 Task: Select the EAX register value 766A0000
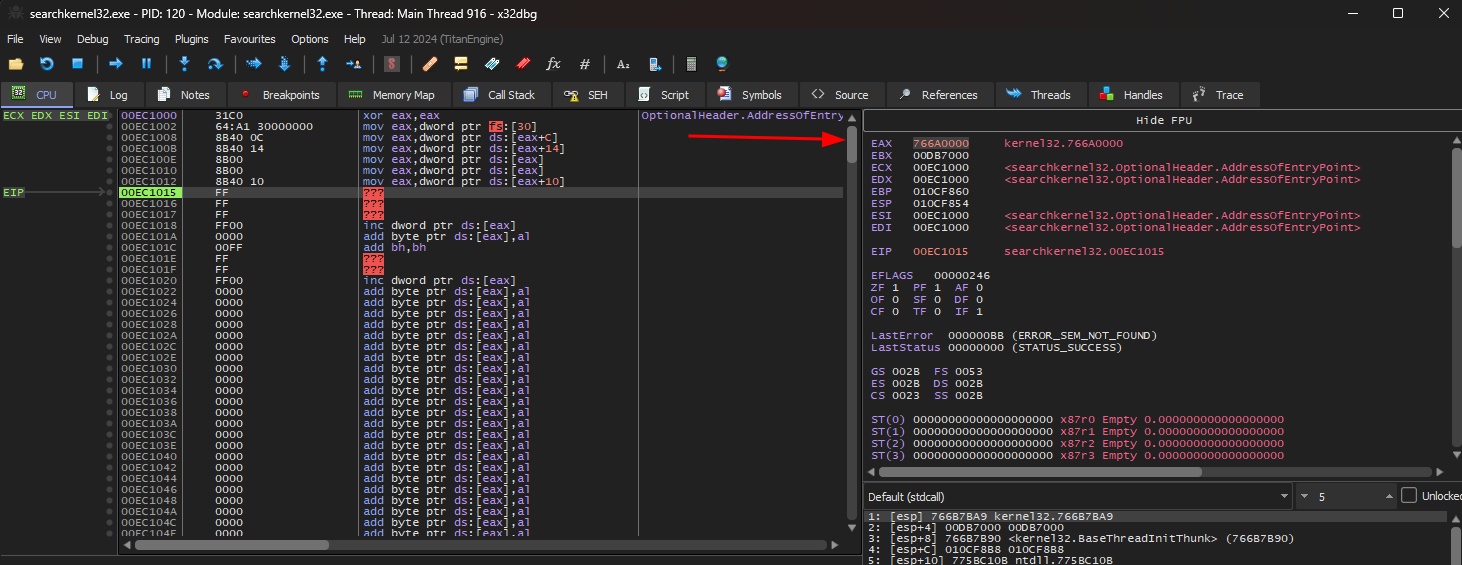[941, 144]
